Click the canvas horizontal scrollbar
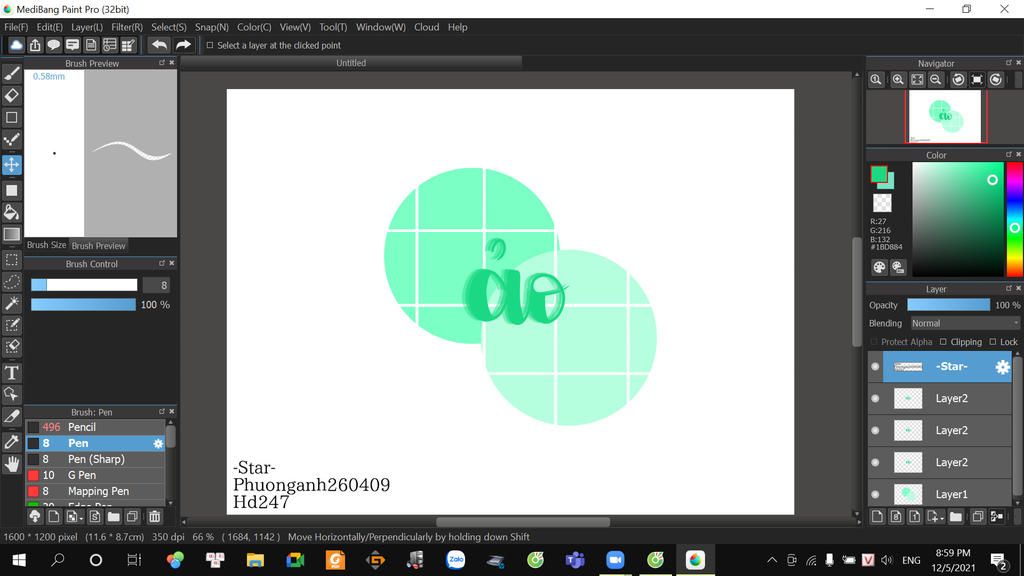This screenshot has width=1024, height=576. [x=522, y=522]
